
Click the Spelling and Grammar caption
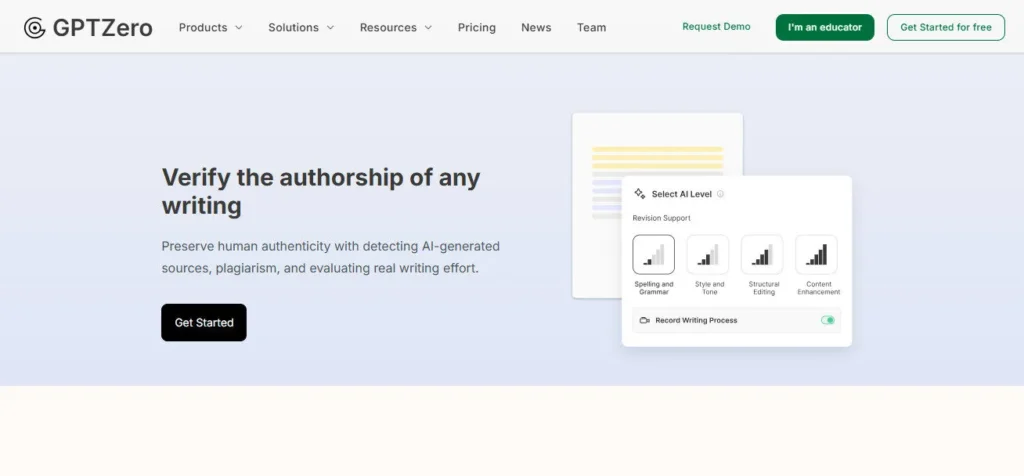pyautogui.click(x=654, y=288)
